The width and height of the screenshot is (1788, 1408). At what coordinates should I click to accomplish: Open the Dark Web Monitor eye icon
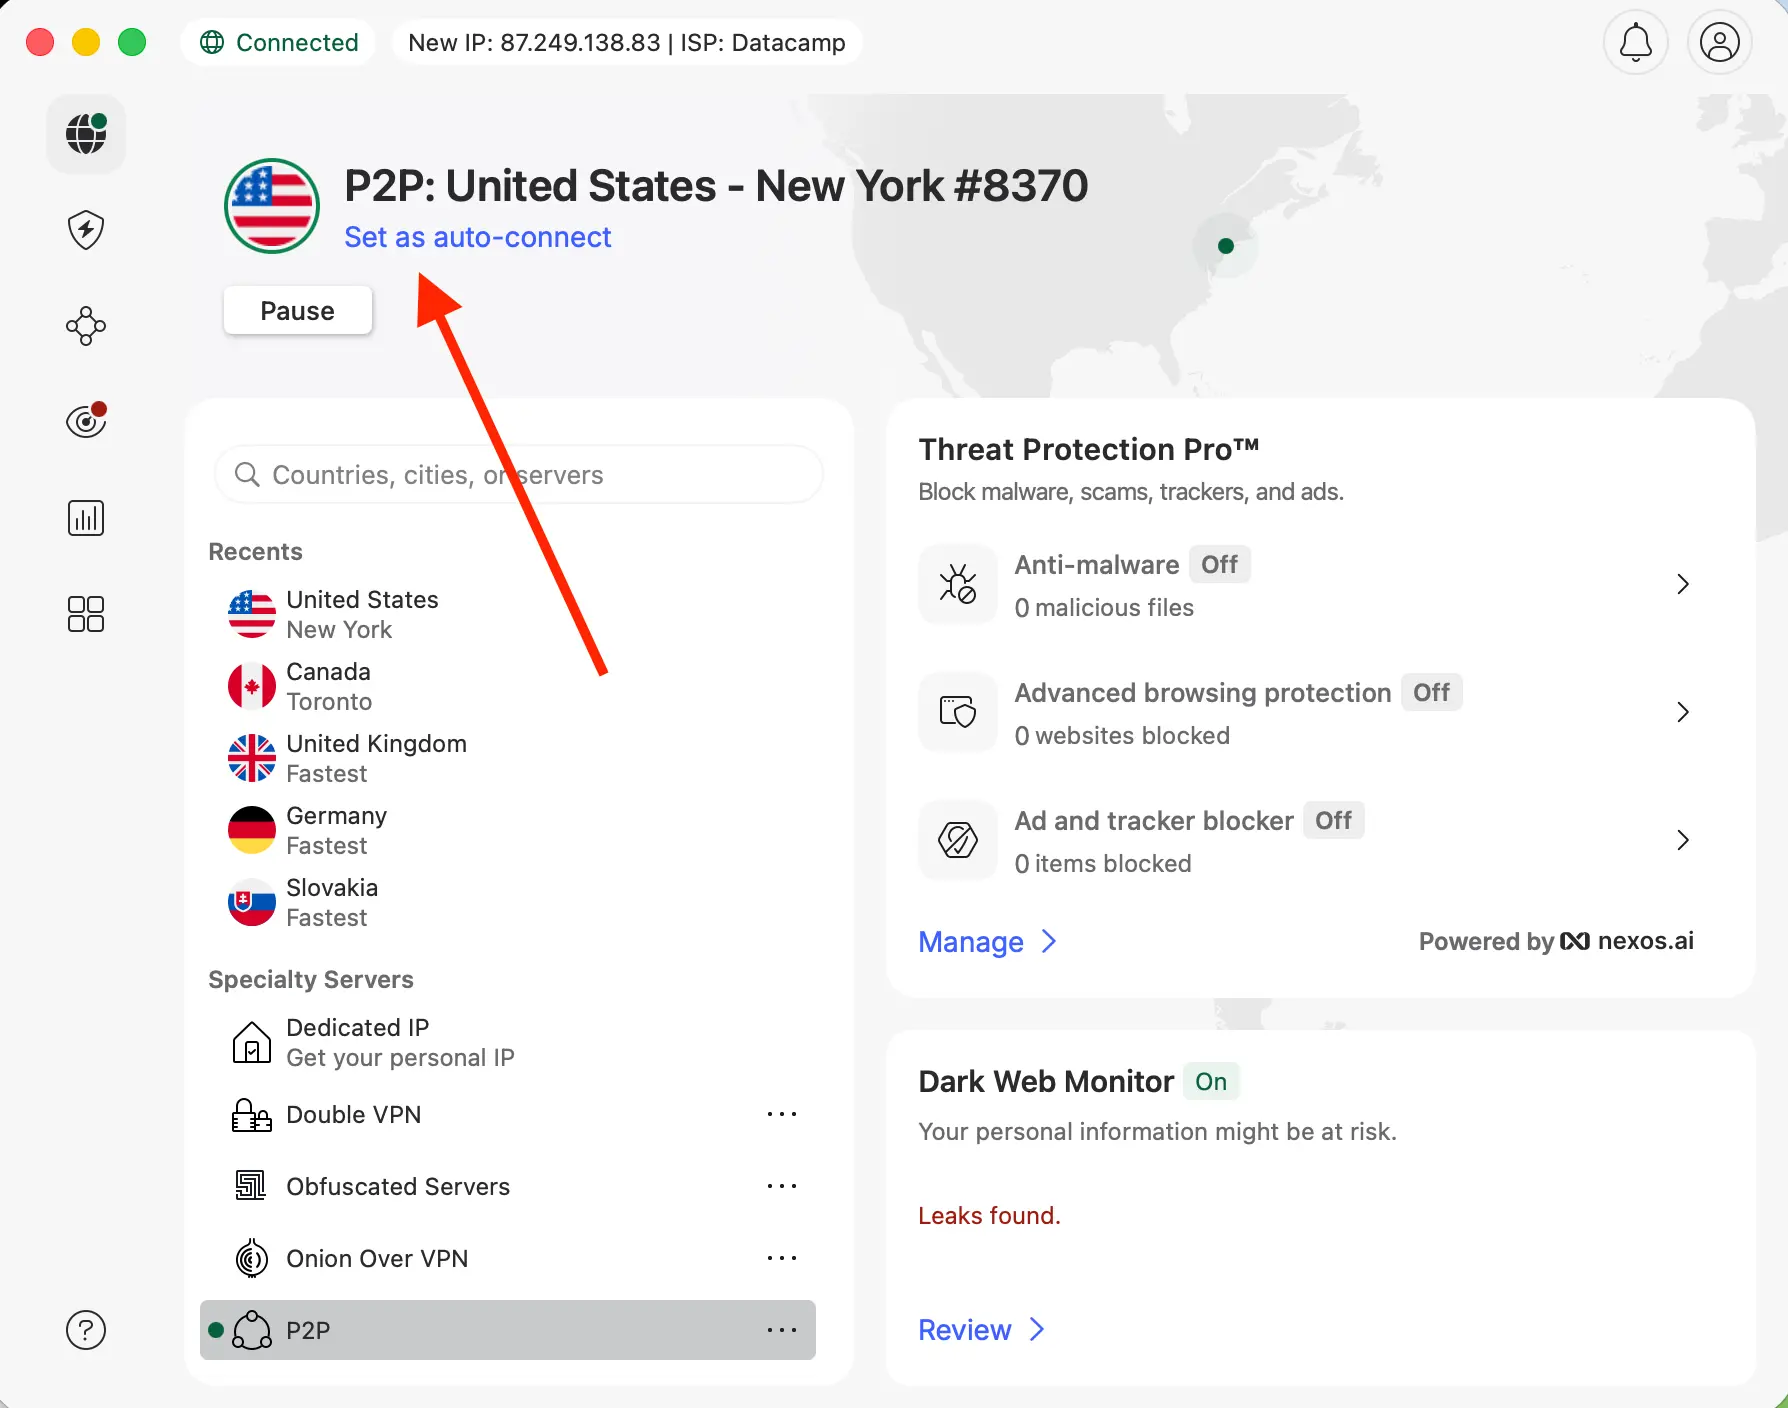[86, 420]
